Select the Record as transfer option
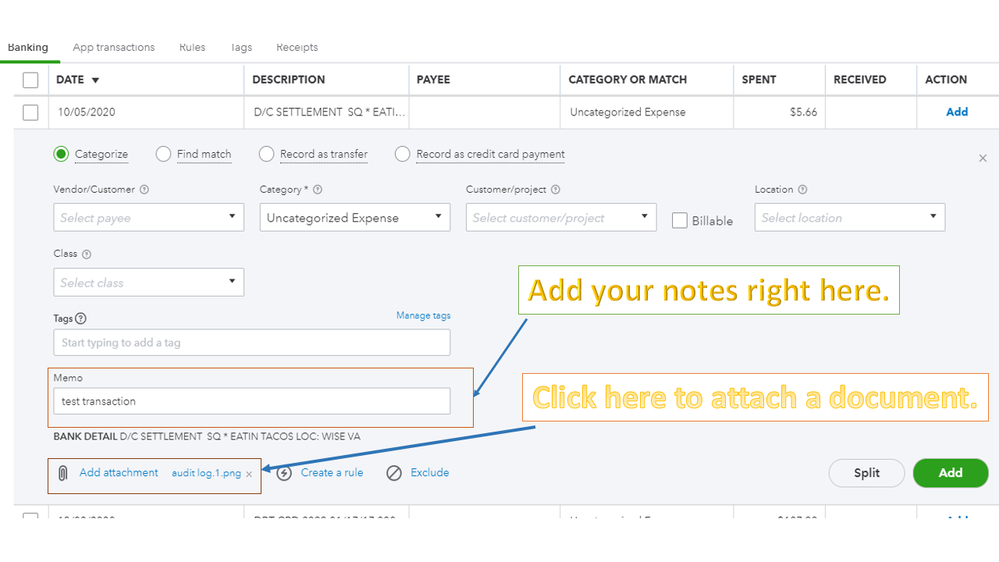The image size is (999, 562). [x=266, y=154]
